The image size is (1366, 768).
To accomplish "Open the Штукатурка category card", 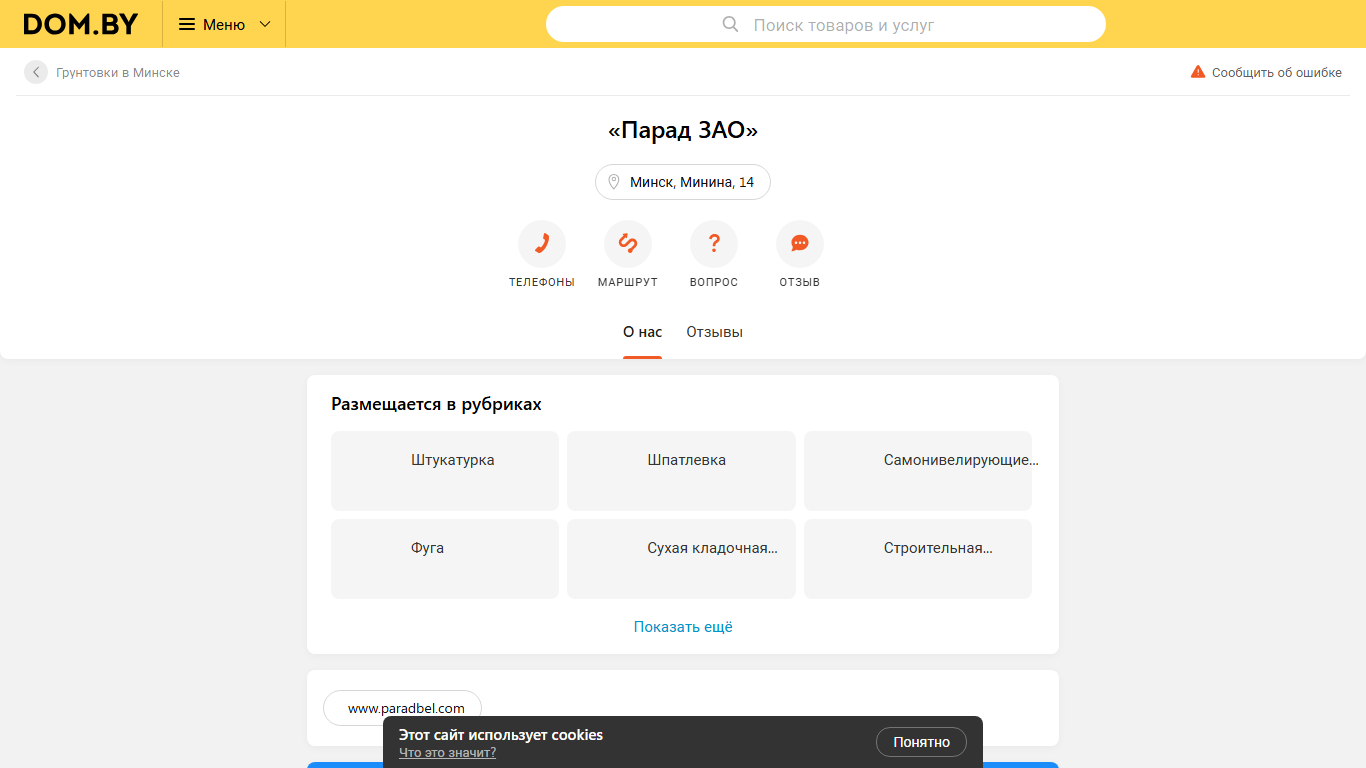I will (445, 471).
